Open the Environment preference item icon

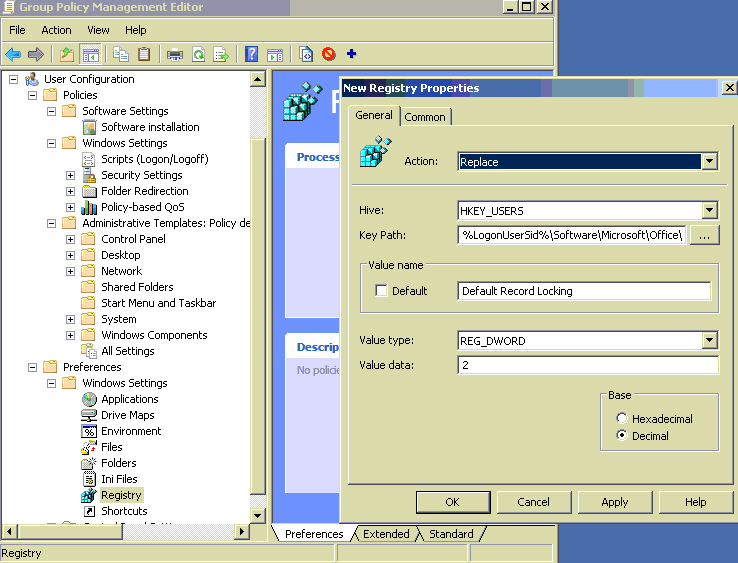pos(89,431)
